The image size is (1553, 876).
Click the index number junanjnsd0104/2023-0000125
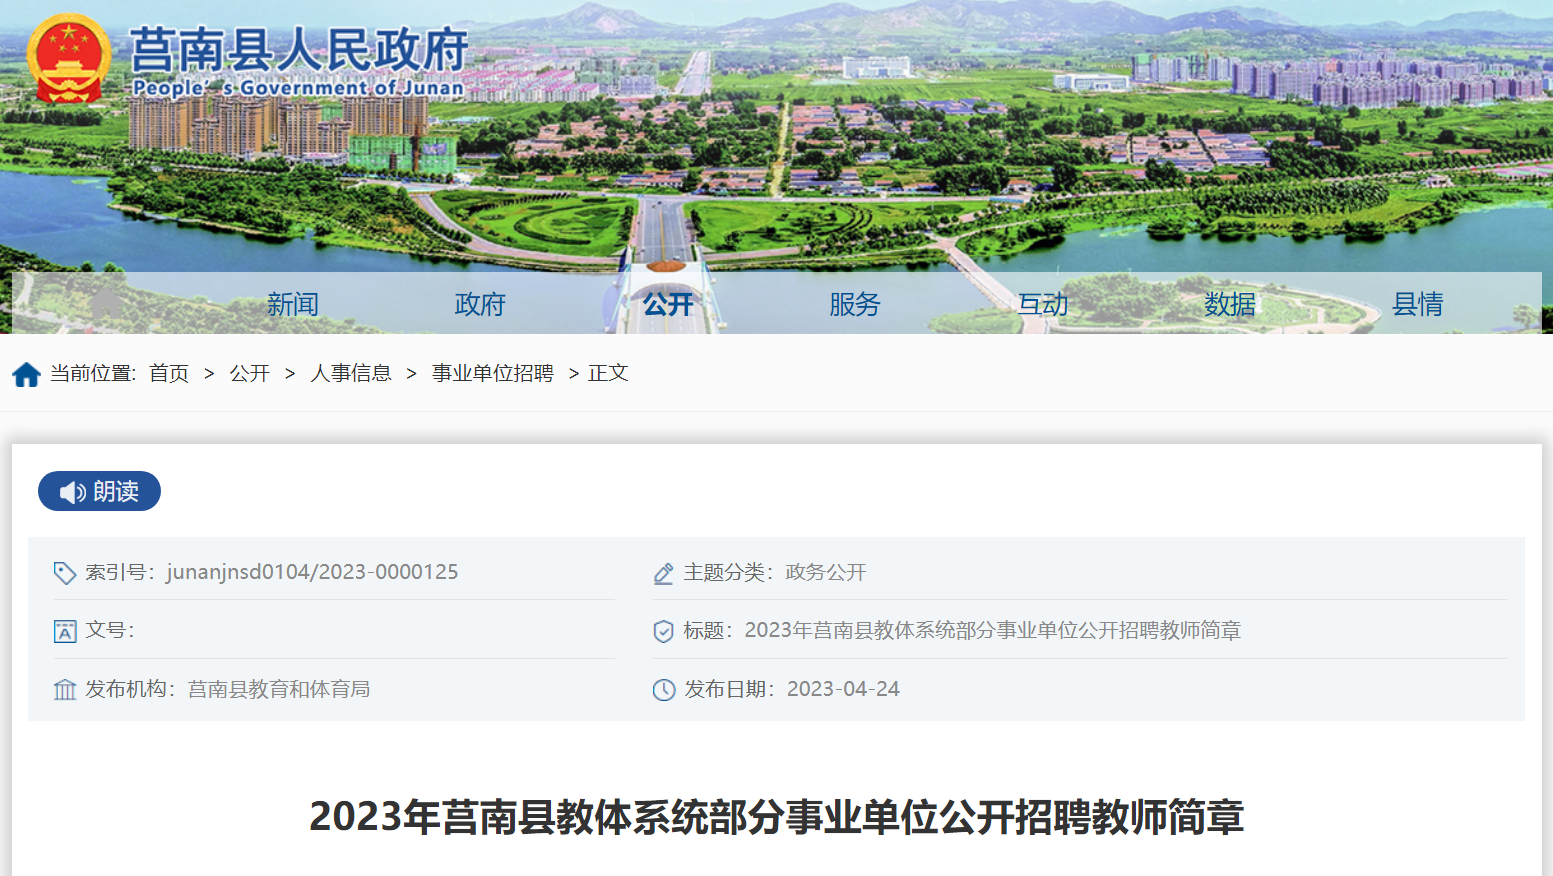coord(312,572)
